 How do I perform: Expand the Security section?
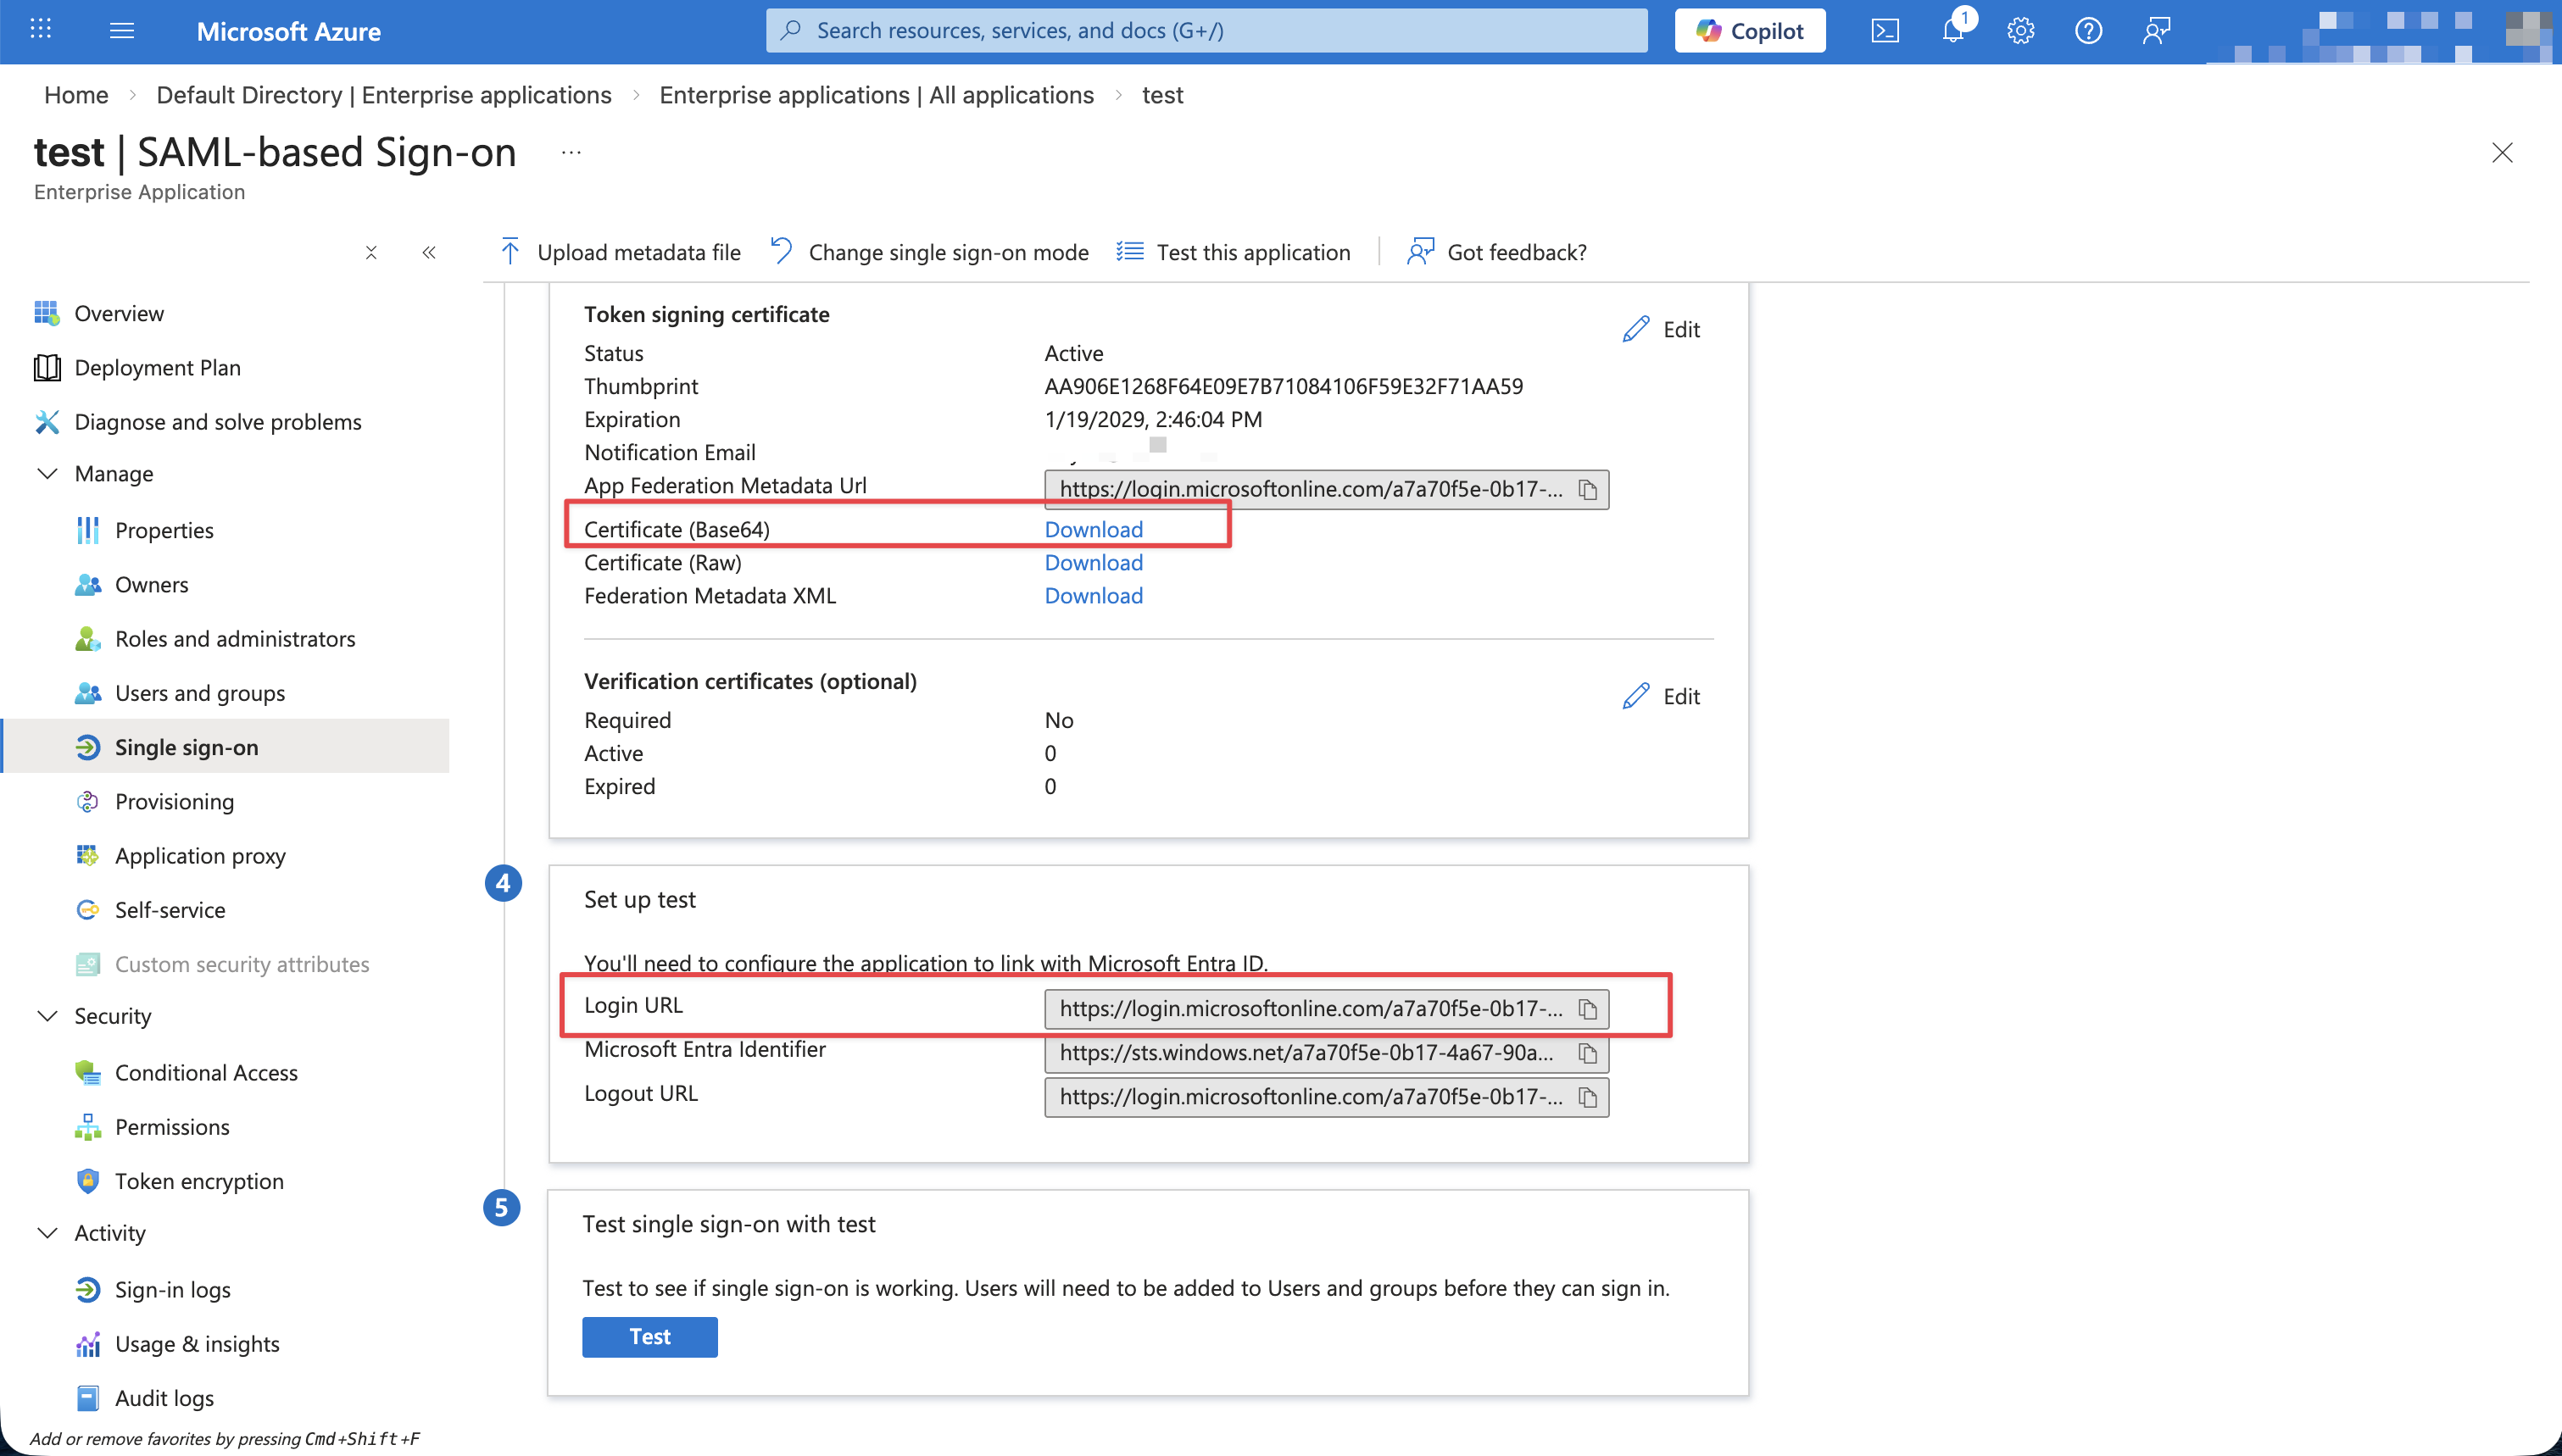(47, 1015)
